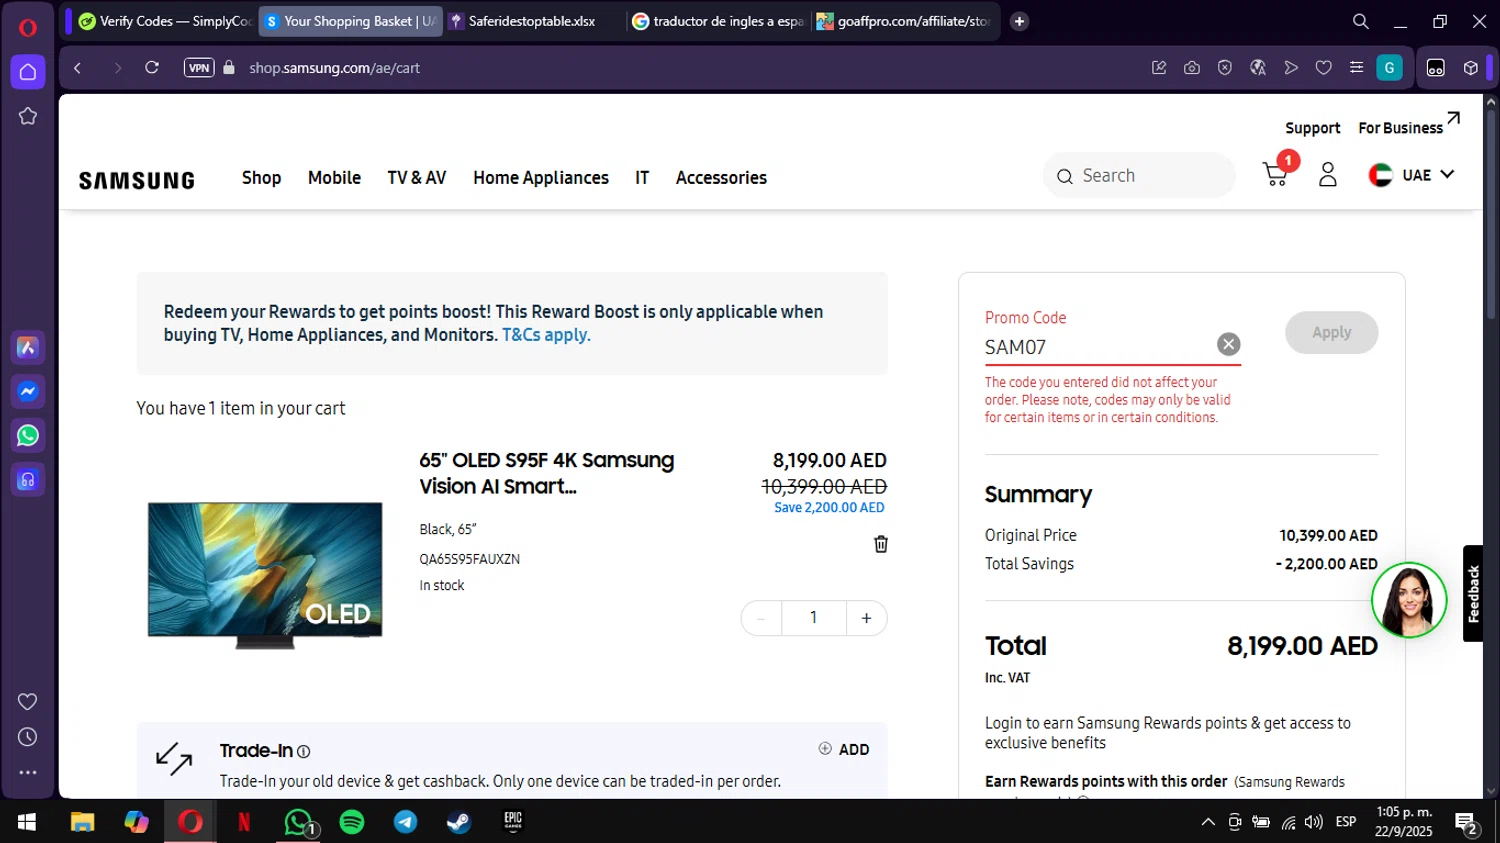Open Opera menu via red O logo
The image size is (1500, 843).
pyautogui.click(x=28, y=27)
